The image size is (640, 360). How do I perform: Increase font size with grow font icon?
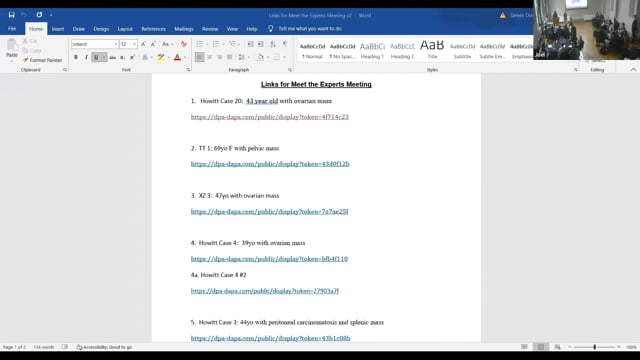(x=143, y=44)
